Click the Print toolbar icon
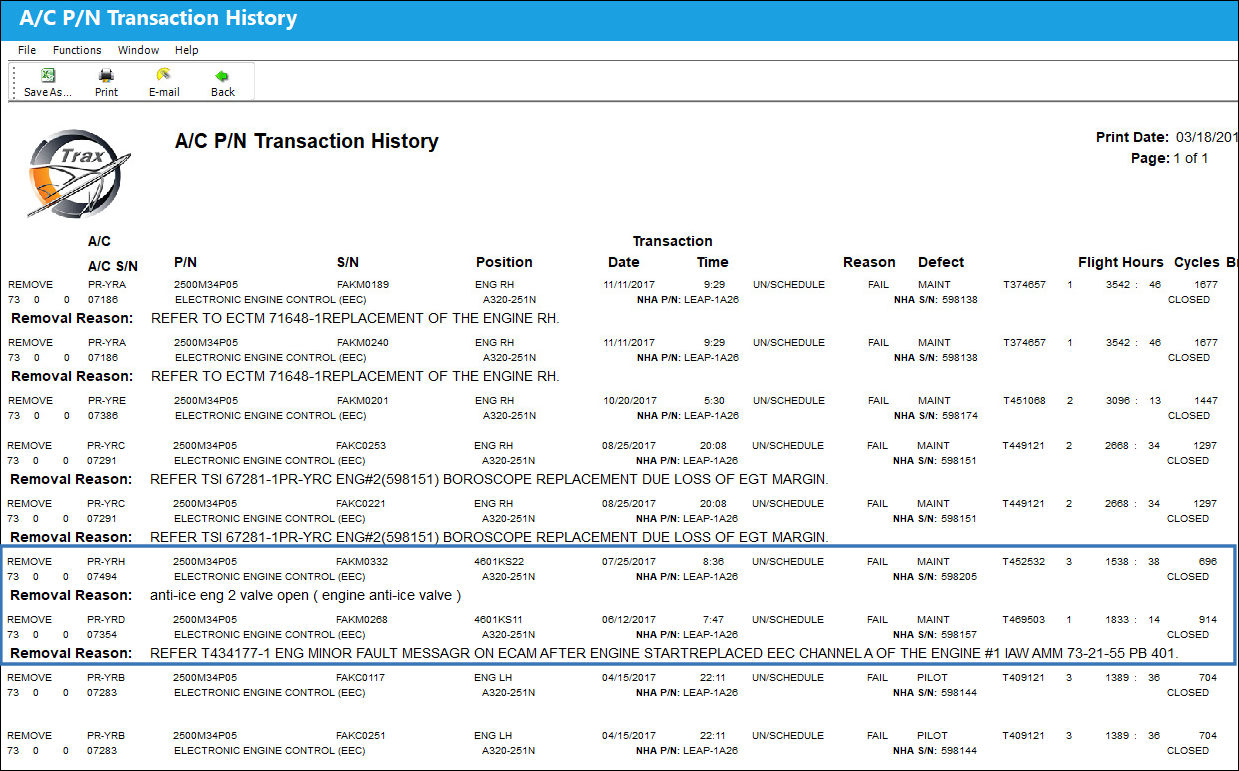The image size is (1239, 771). click(x=106, y=75)
